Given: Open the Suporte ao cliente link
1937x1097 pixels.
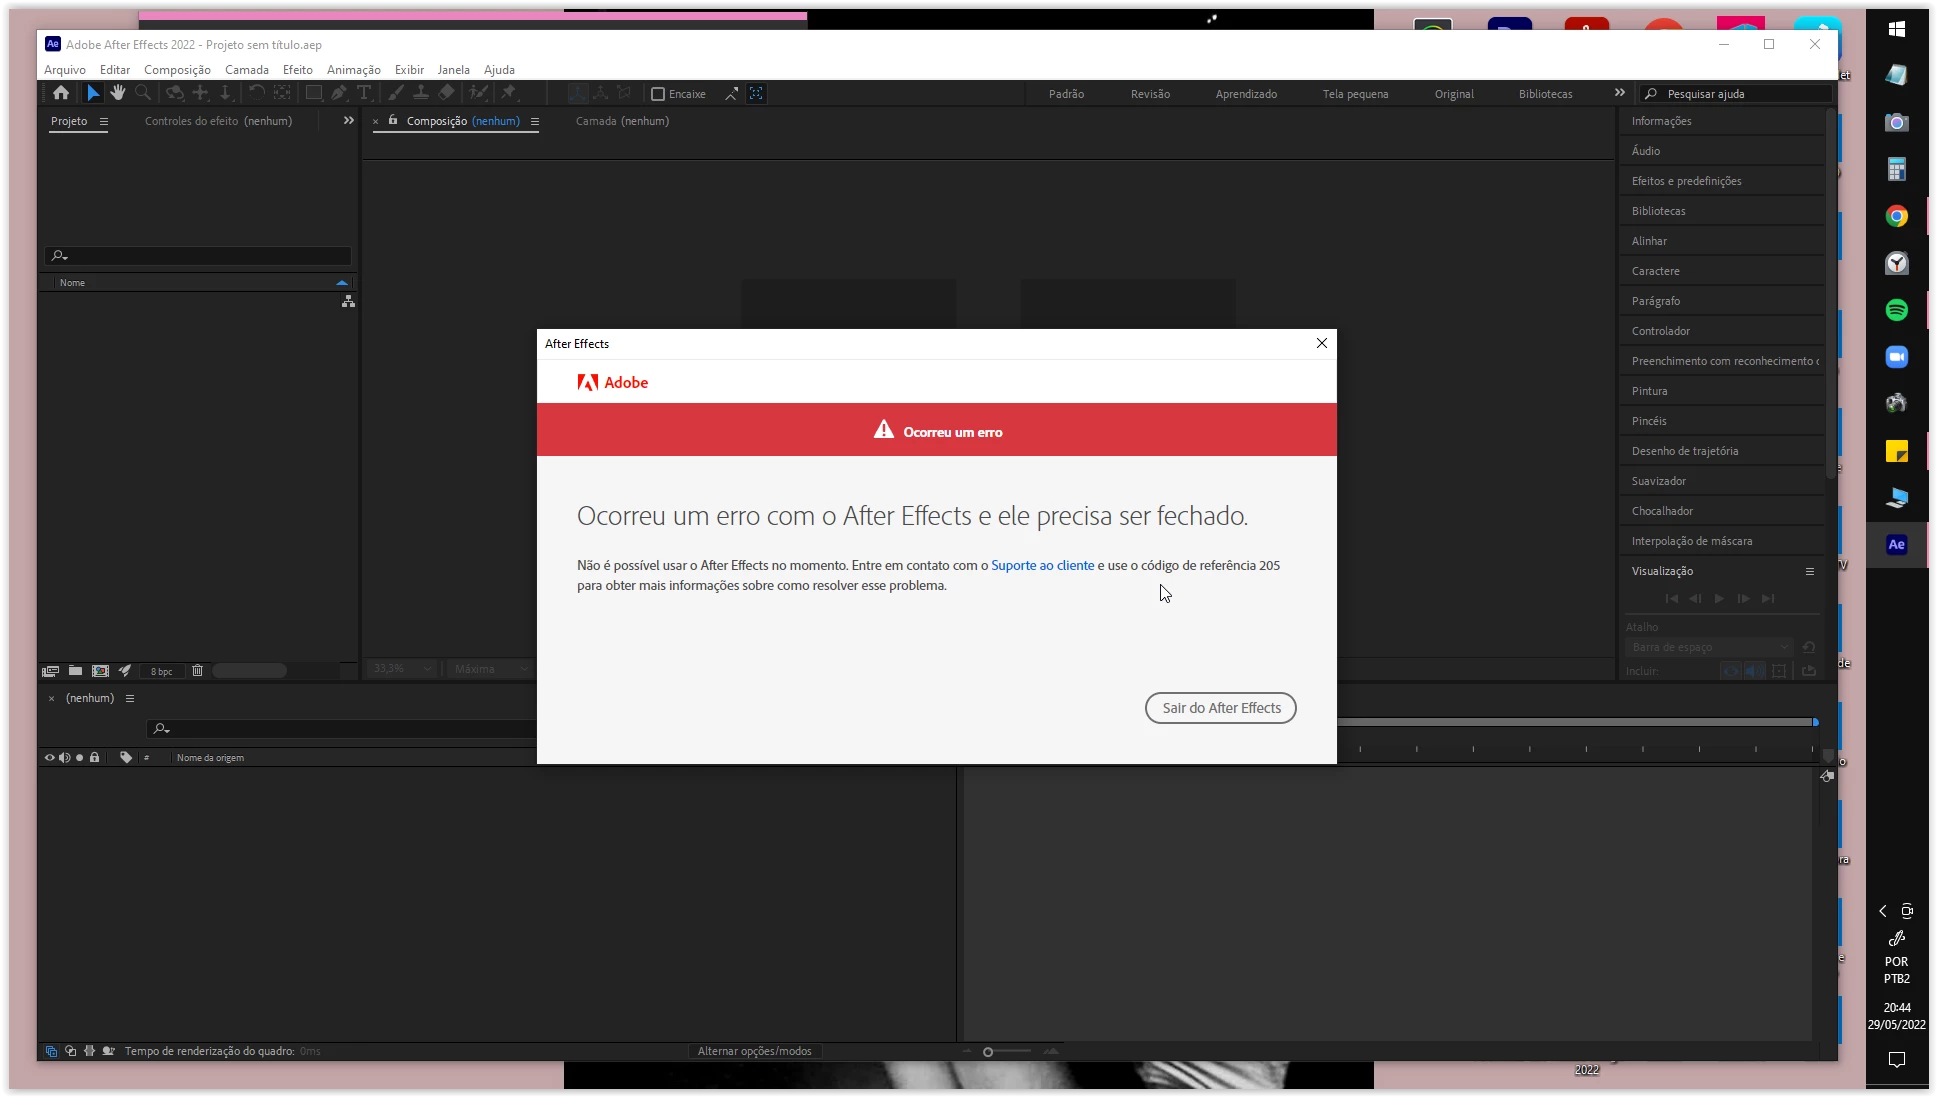Looking at the screenshot, I should tap(1042, 565).
